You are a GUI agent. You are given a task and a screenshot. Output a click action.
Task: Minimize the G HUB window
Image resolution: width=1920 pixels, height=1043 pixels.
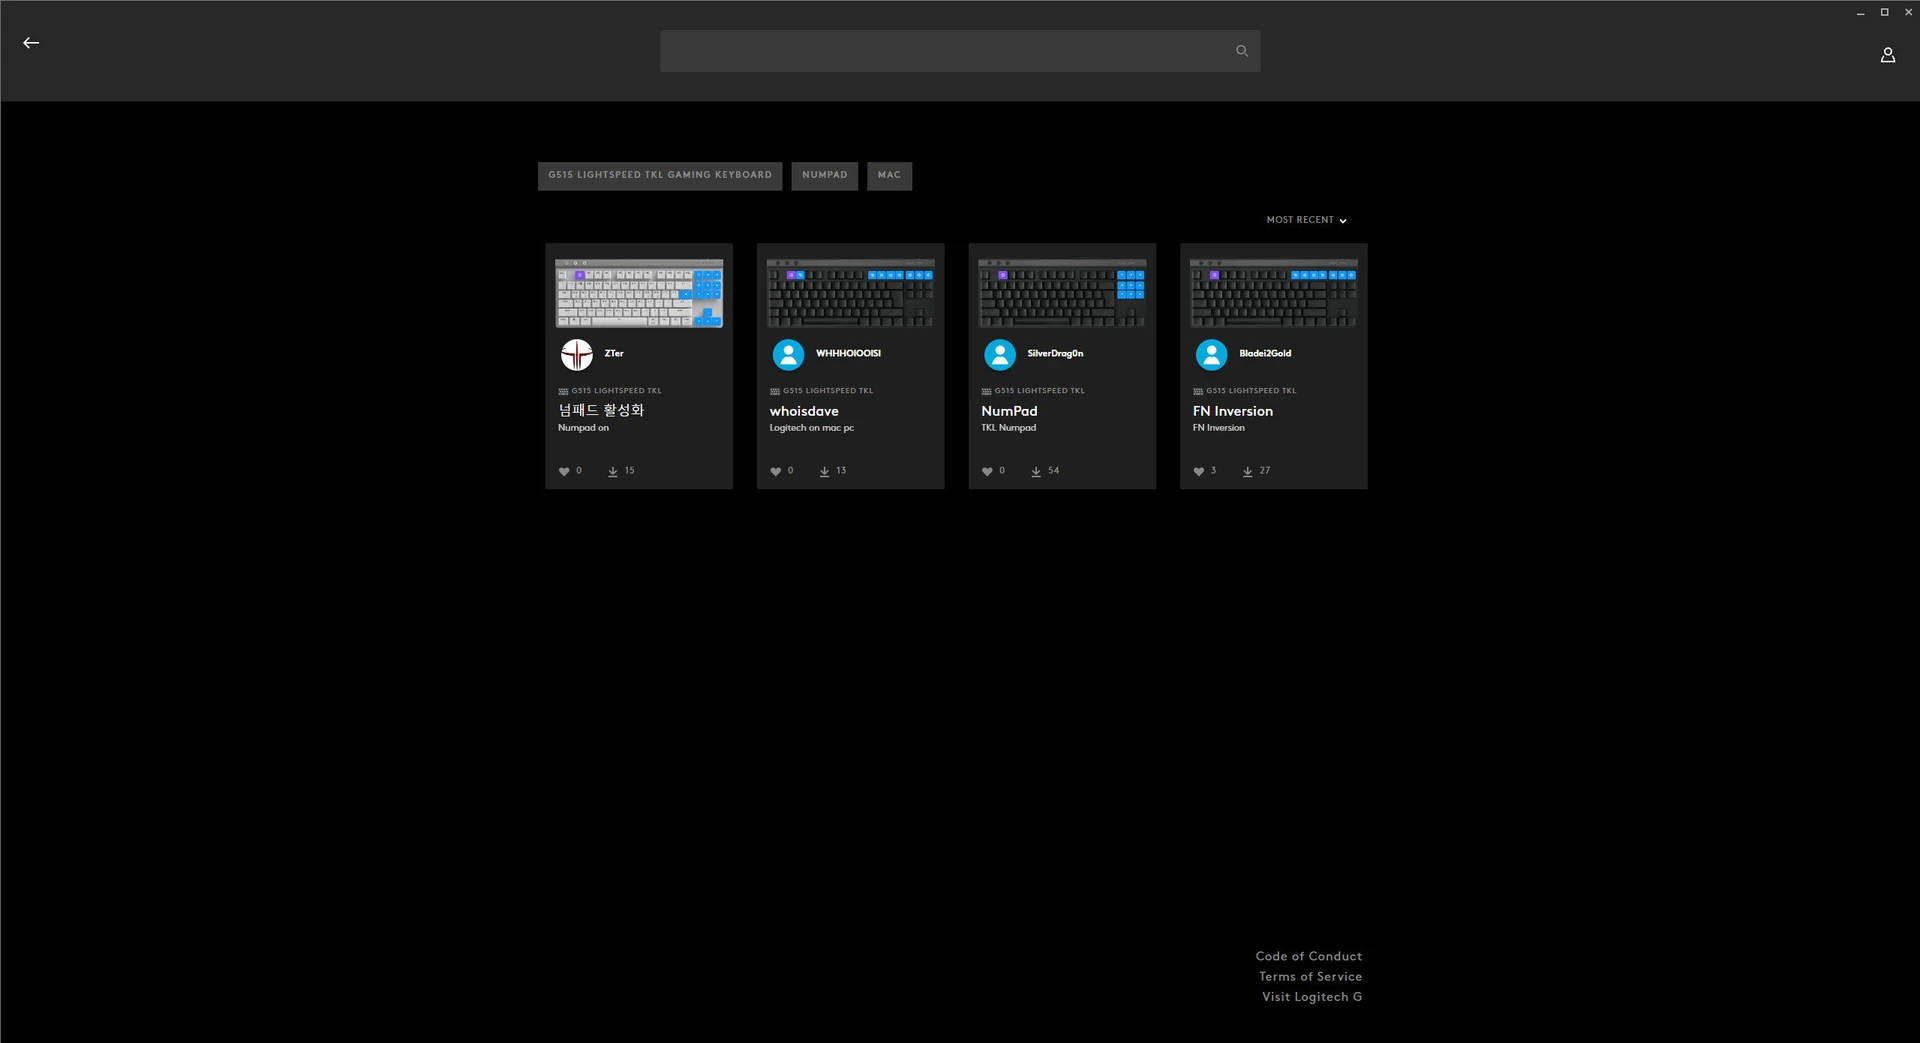pyautogui.click(x=1860, y=13)
